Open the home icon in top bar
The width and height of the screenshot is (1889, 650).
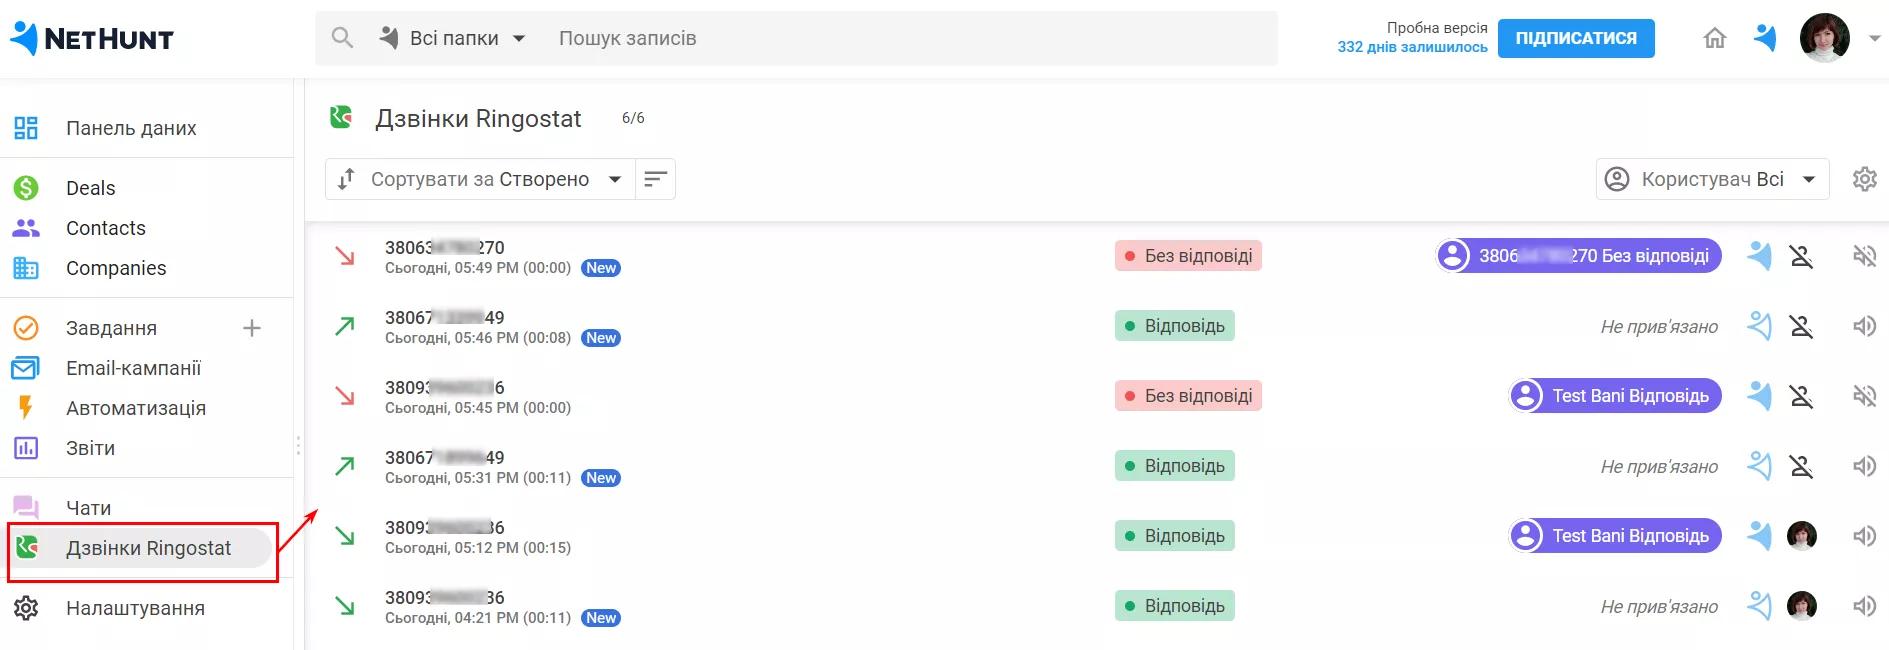[1714, 38]
